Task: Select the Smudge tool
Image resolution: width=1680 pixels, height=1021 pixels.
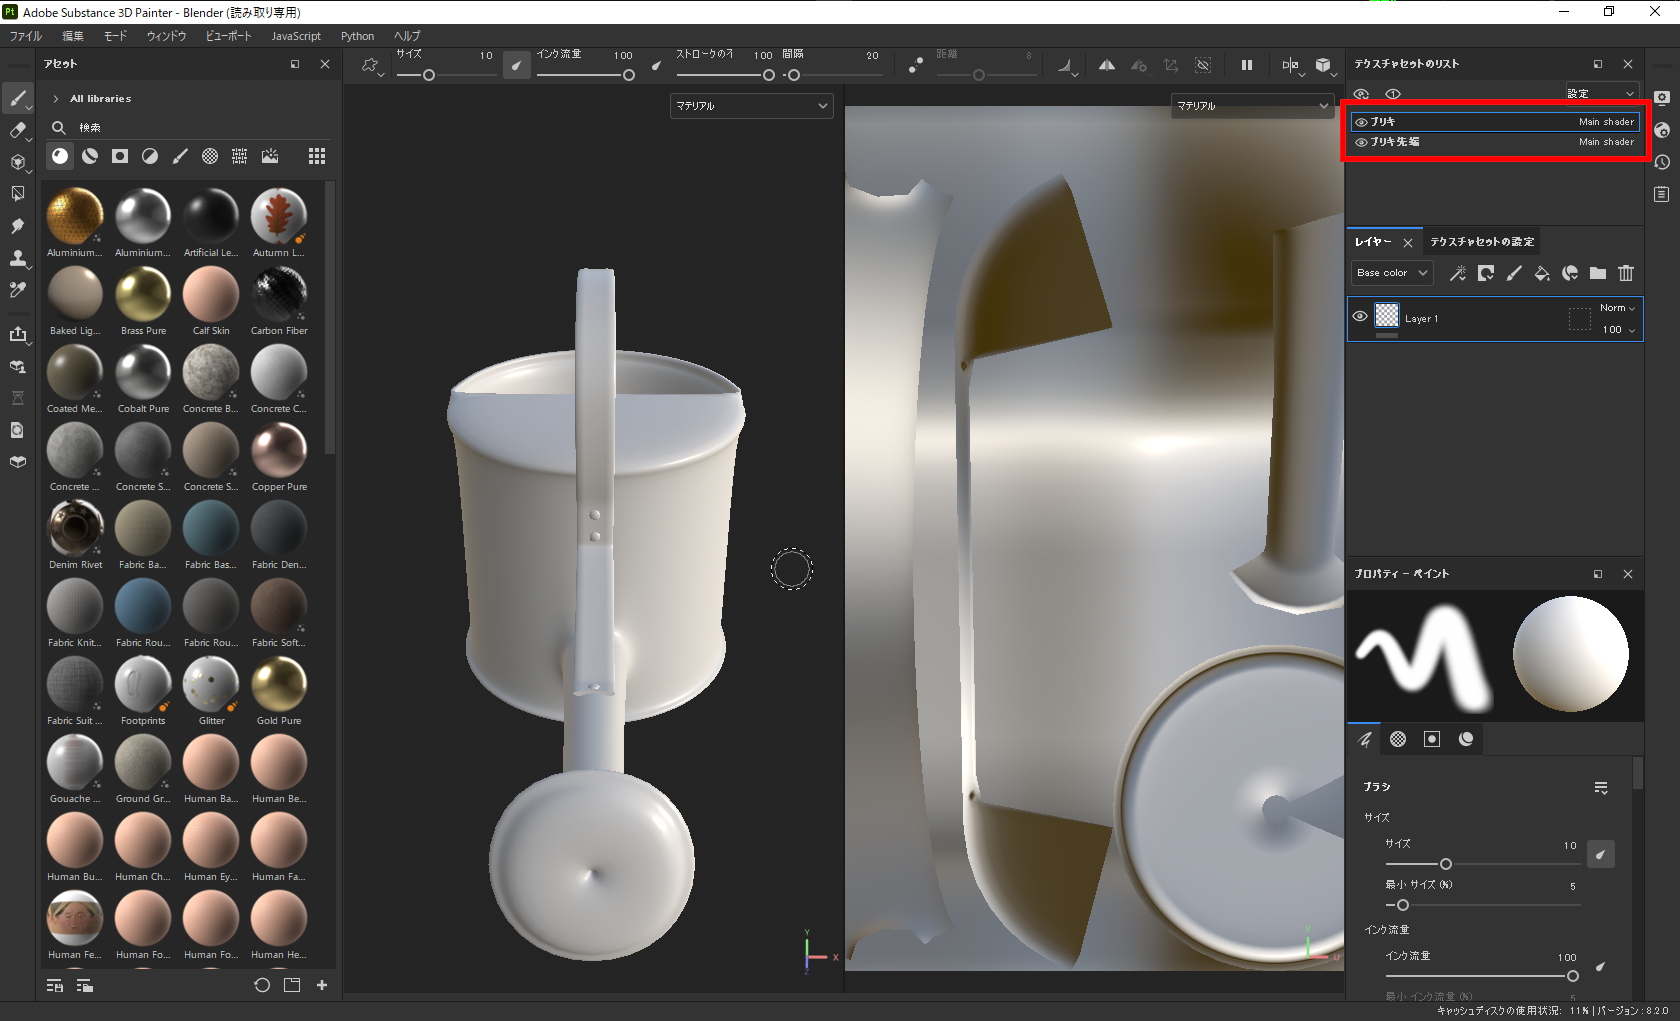Action: [x=17, y=226]
